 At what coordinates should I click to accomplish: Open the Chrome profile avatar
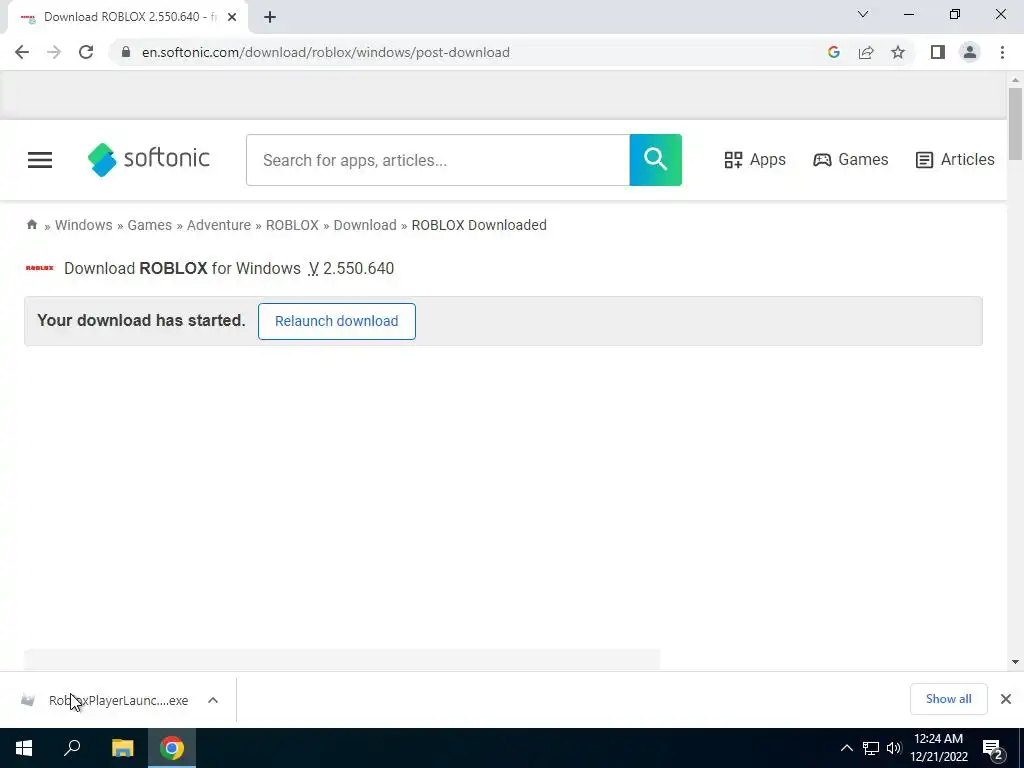point(970,52)
